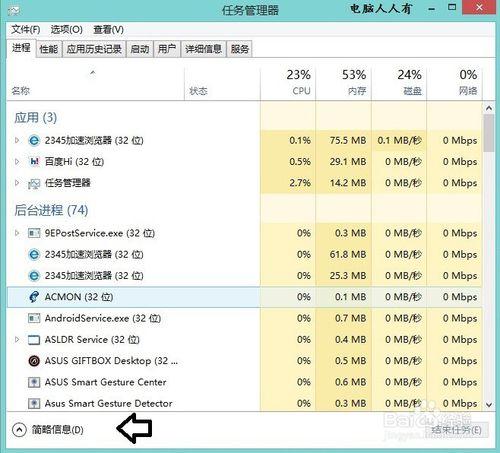Click the 结束任务(E) button
The height and width of the screenshot is (453, 500).
pos(456,430)
